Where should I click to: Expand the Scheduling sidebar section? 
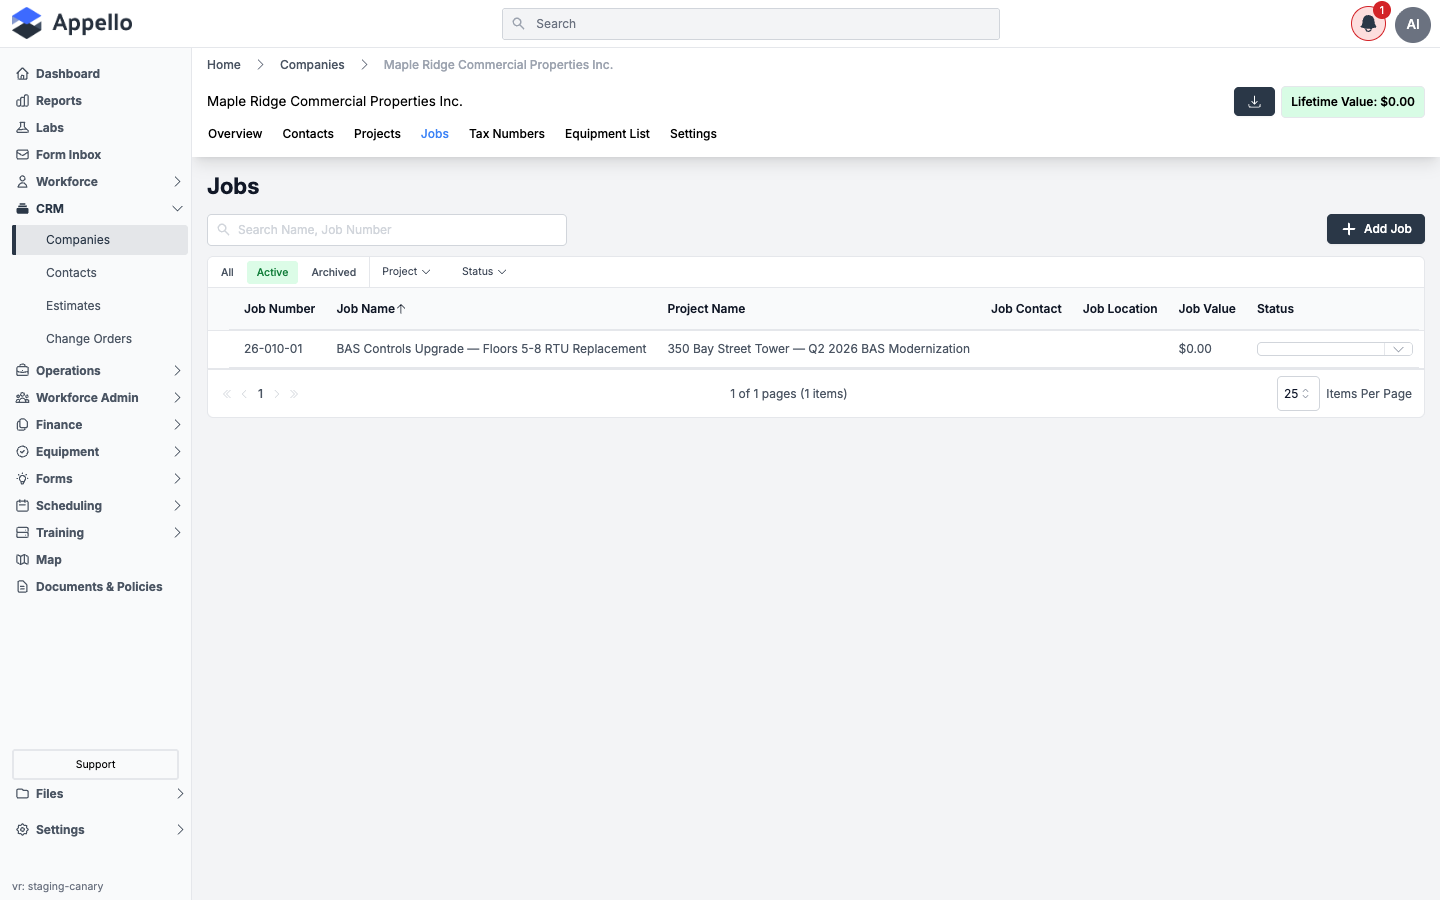tap(177, 506)
